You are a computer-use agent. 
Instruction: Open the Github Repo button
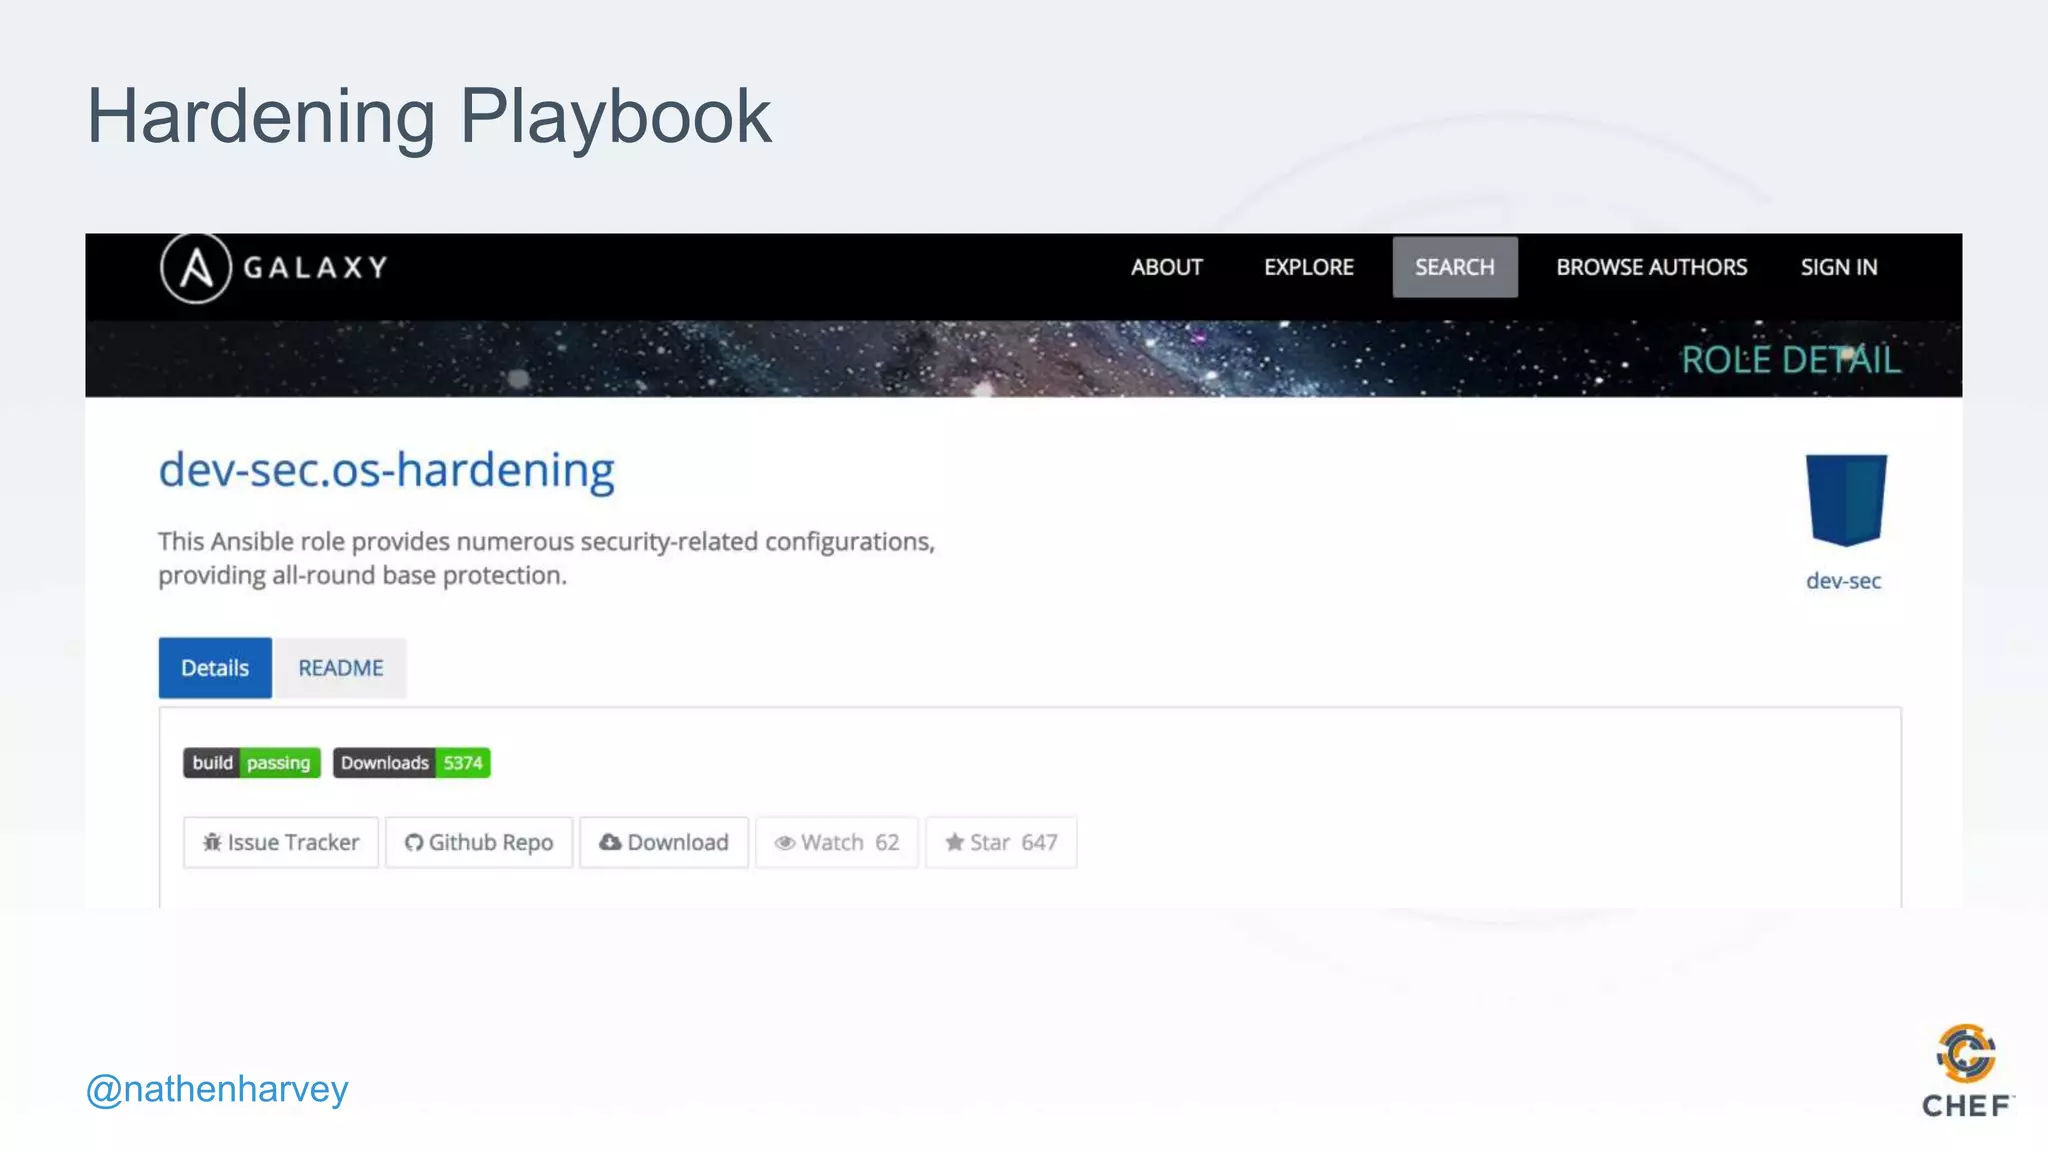pyautogui.click(x=479, y=843)
